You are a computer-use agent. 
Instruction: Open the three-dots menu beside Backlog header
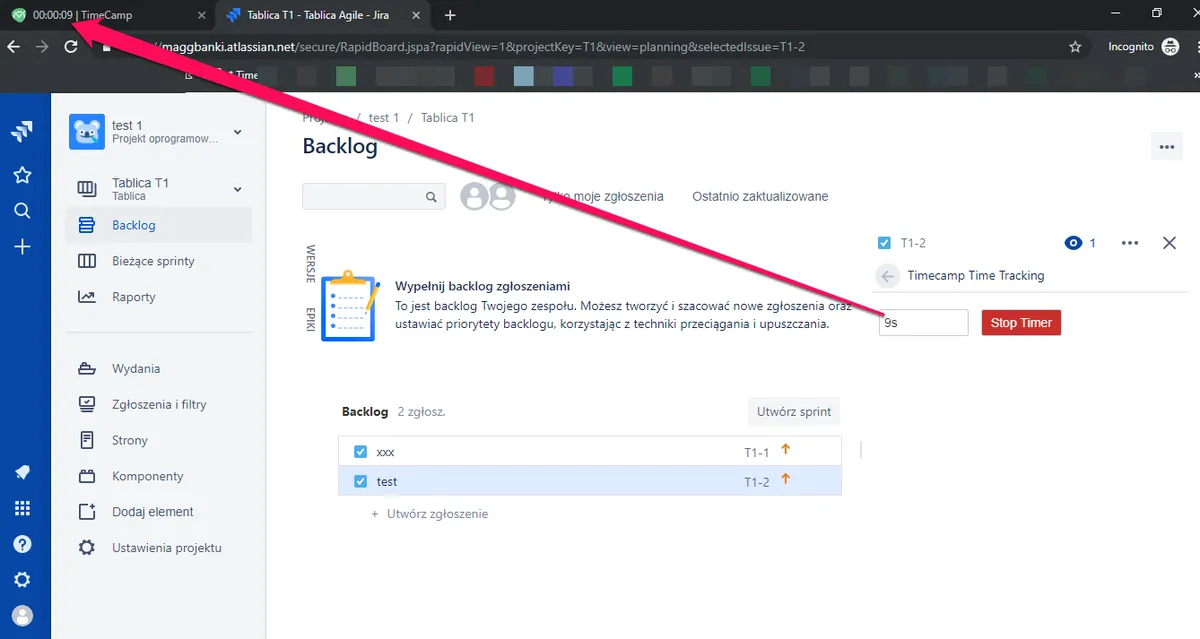click(1166, 146)
